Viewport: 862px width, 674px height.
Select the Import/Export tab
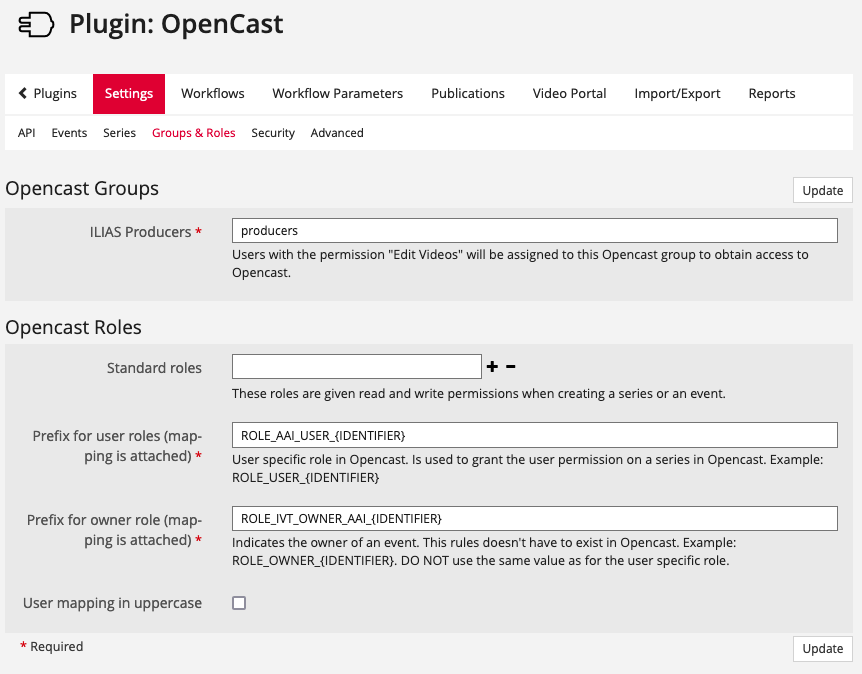[677, 94]
